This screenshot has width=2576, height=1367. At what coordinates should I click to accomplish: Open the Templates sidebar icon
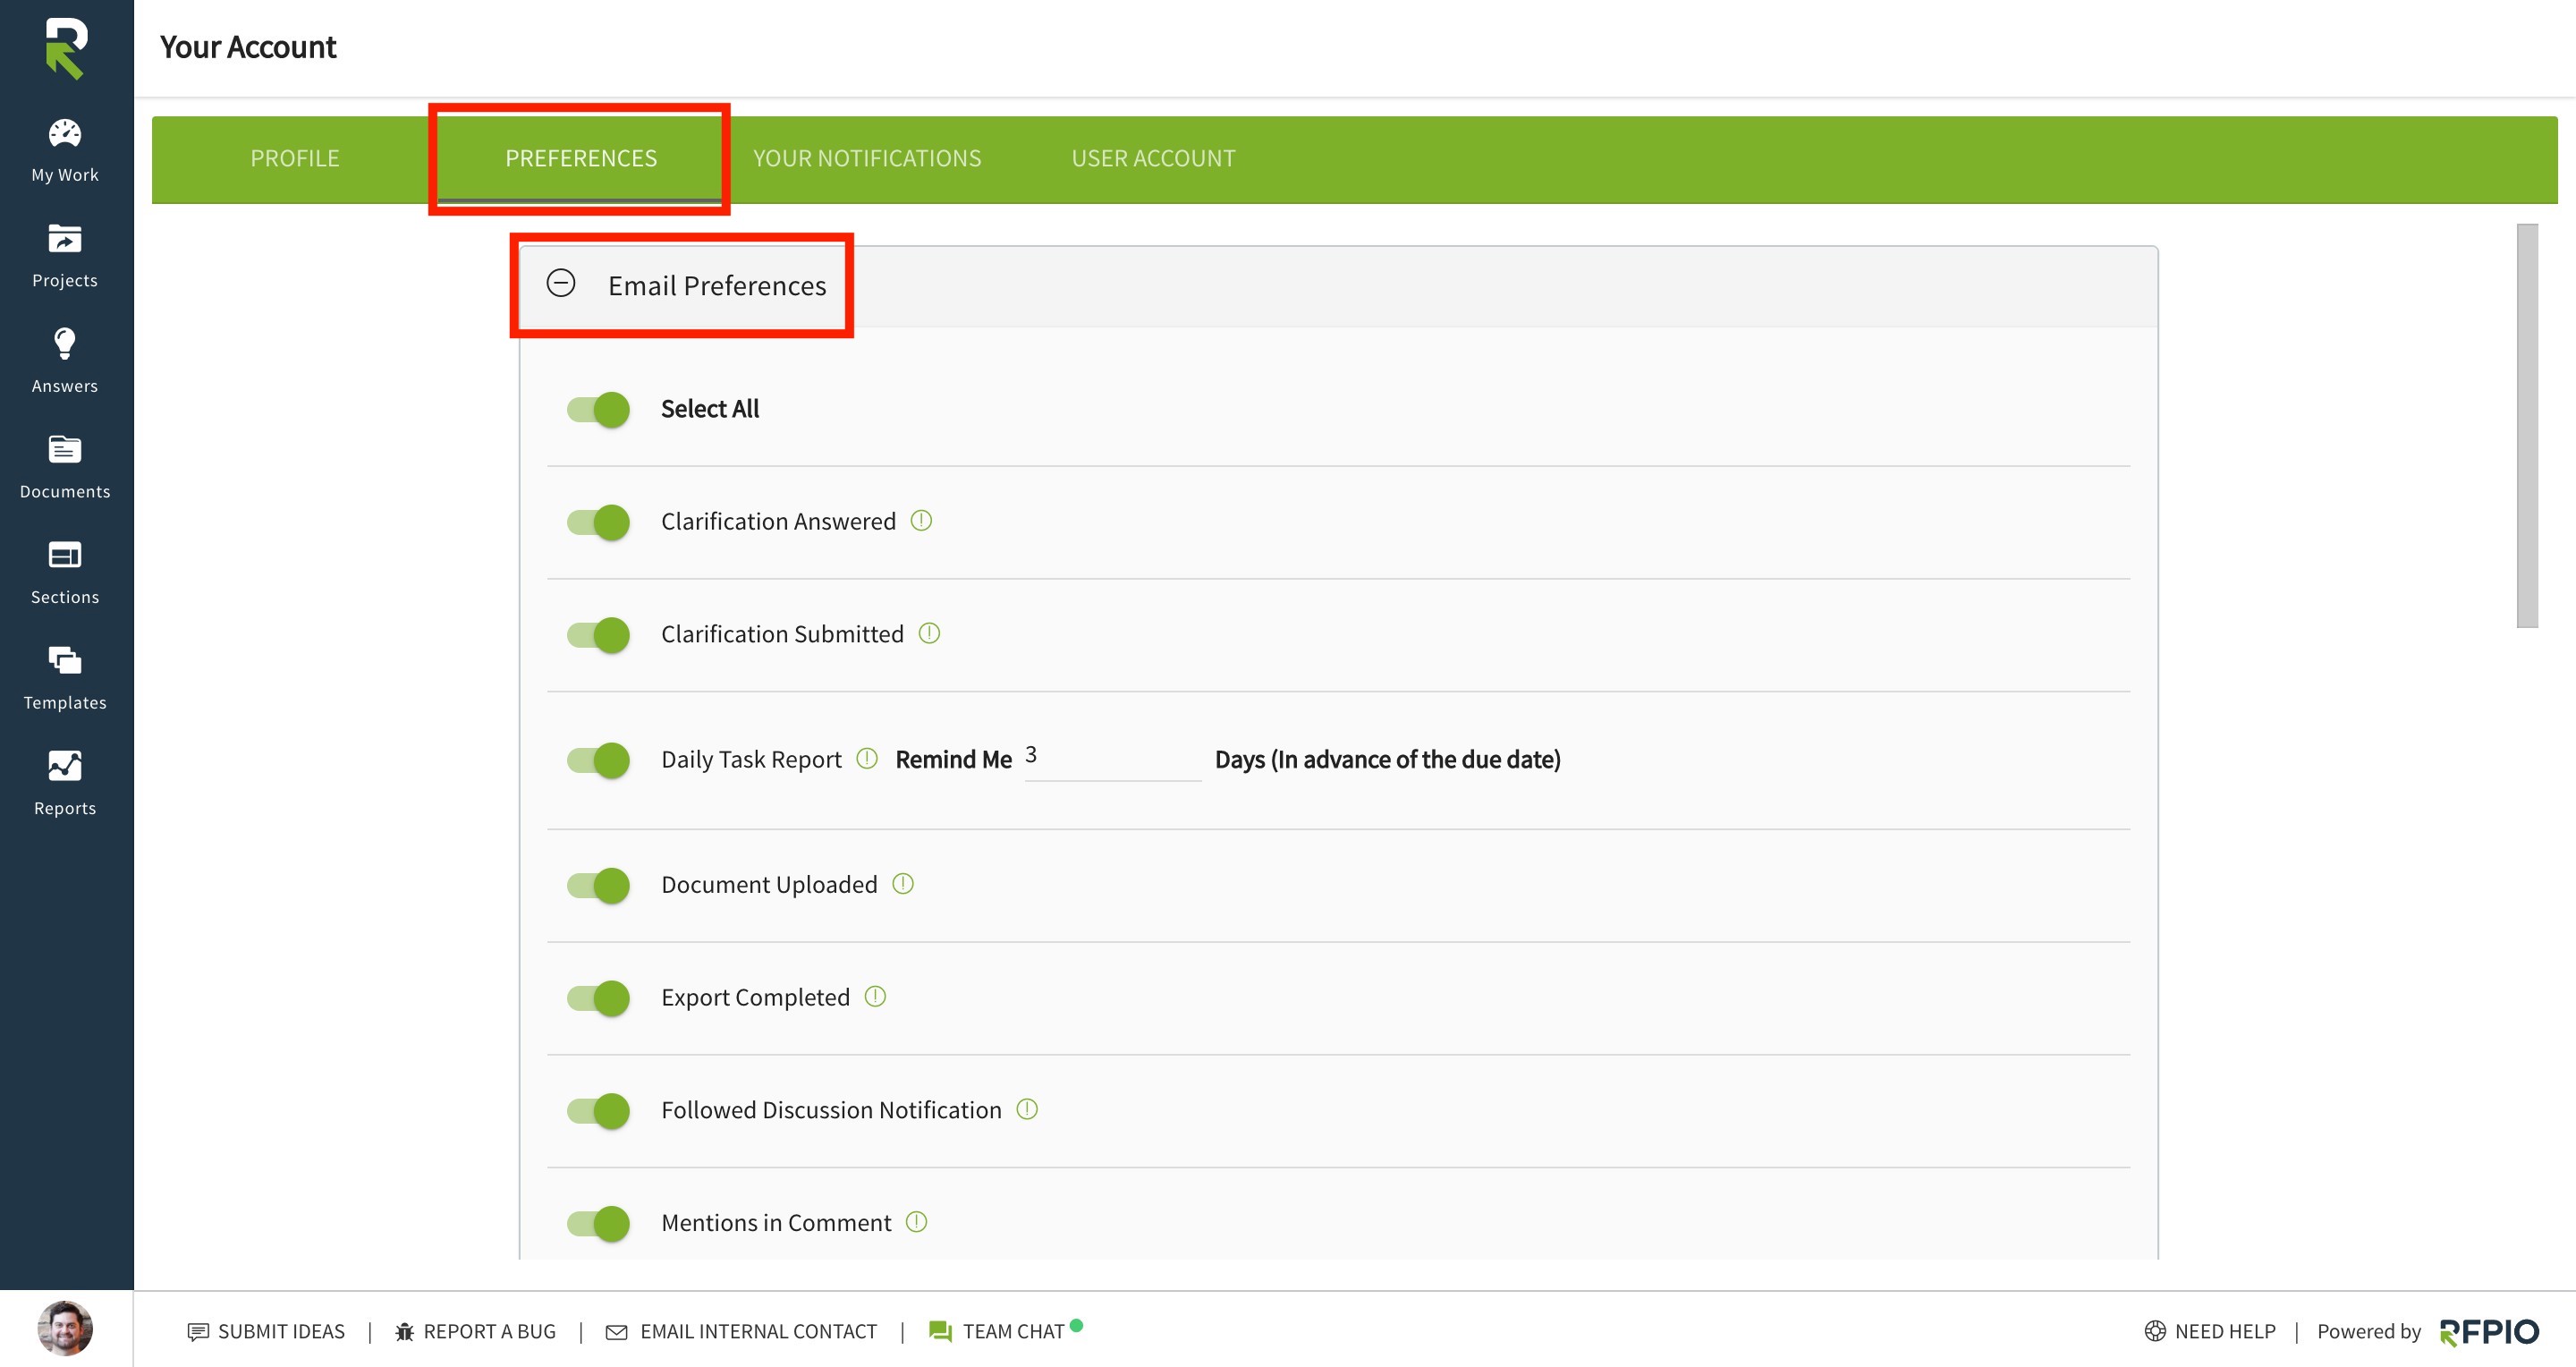point(65,660)
